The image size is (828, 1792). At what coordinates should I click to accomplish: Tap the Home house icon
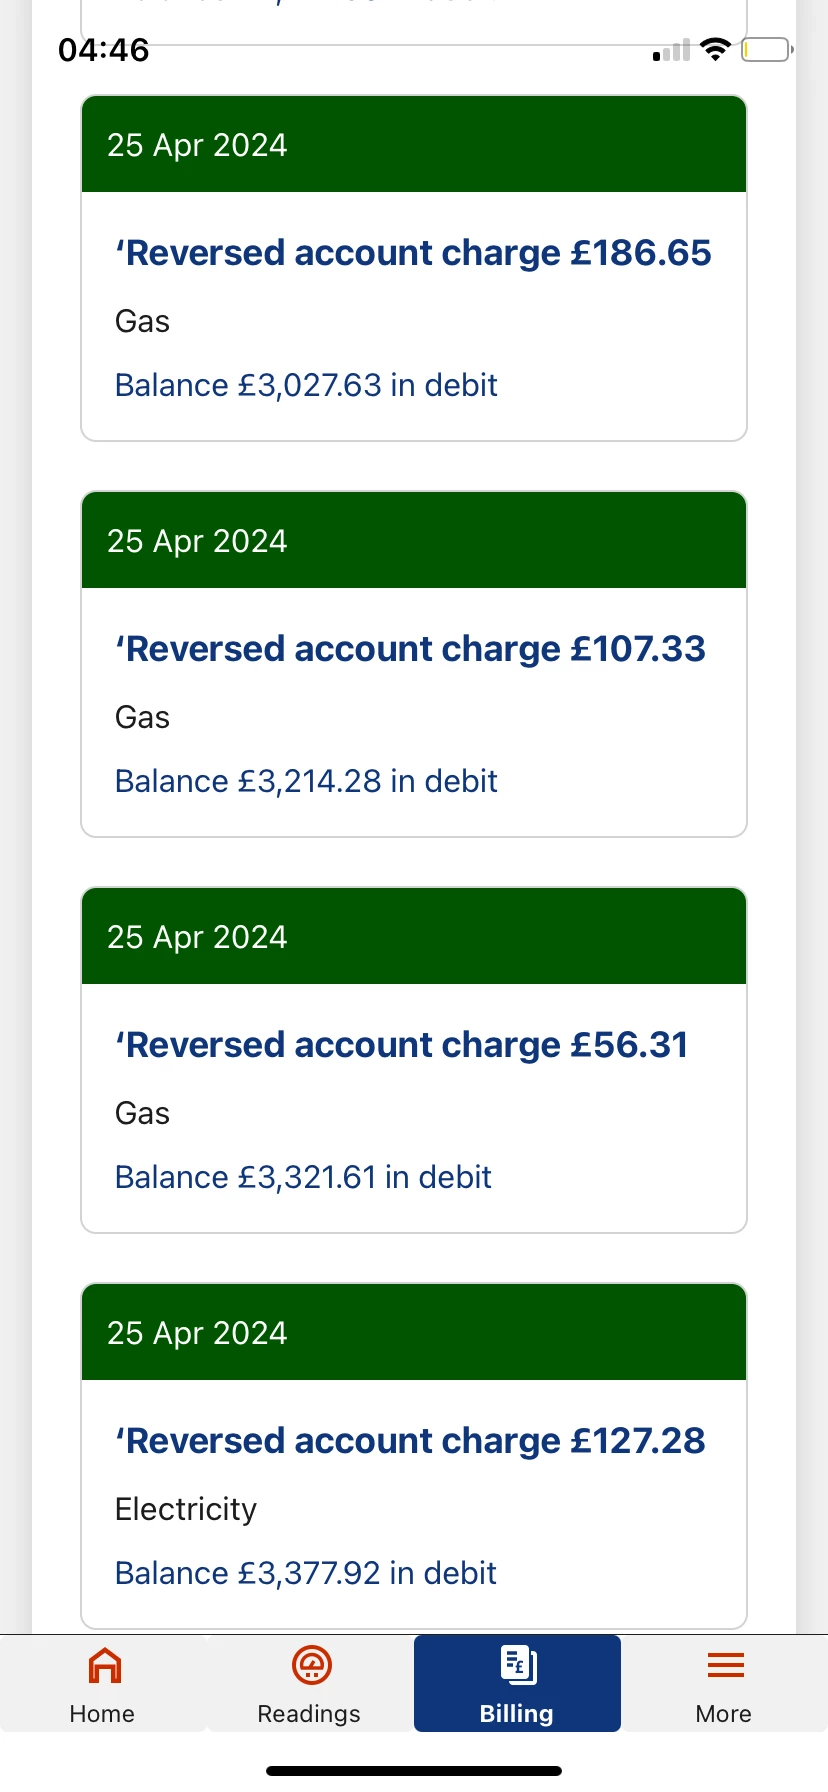[x=104, y=1665]
